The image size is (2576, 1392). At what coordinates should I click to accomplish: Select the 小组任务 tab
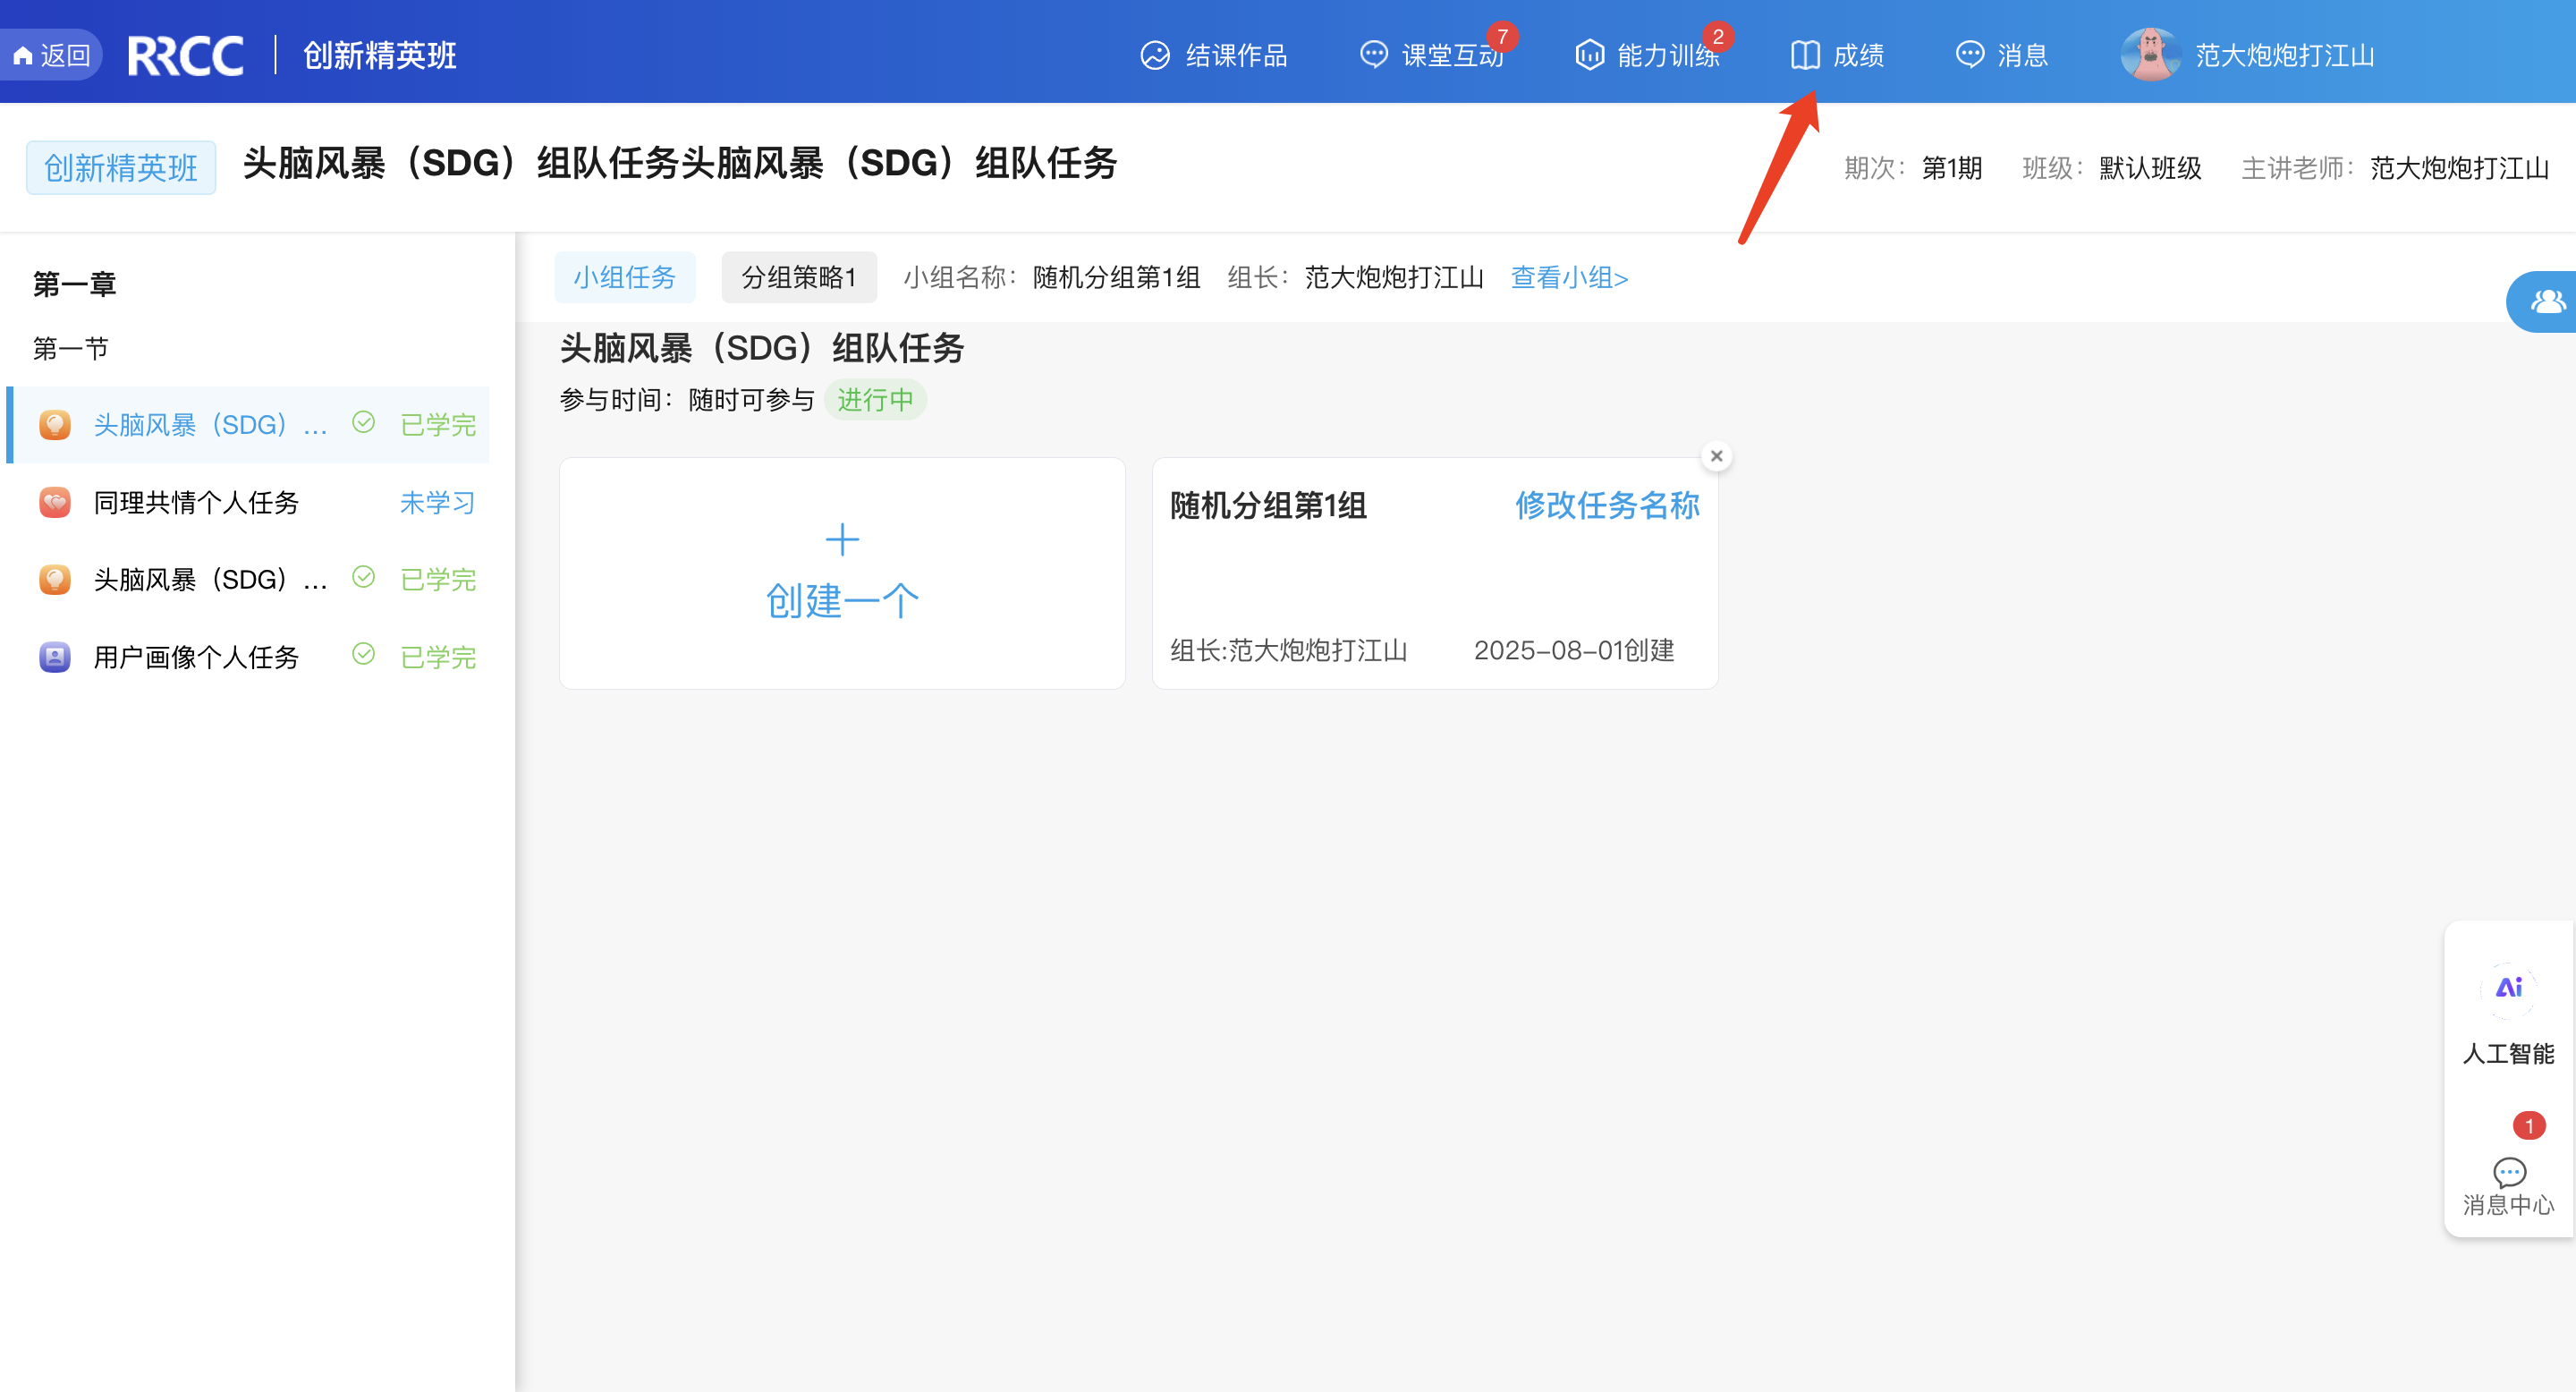tap(625, 277)
